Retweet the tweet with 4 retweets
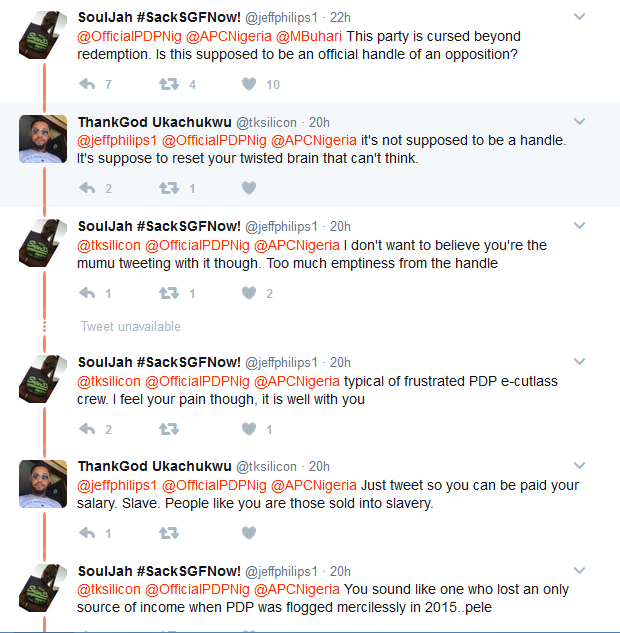This screenshot has width=620, height=633. pyautogui.click(x=169, y=84)
